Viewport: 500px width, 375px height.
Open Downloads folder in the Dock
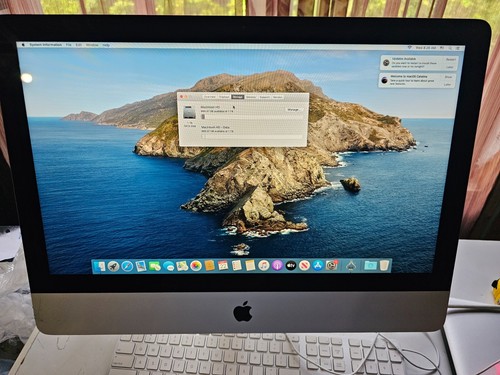tap(370, 266)
